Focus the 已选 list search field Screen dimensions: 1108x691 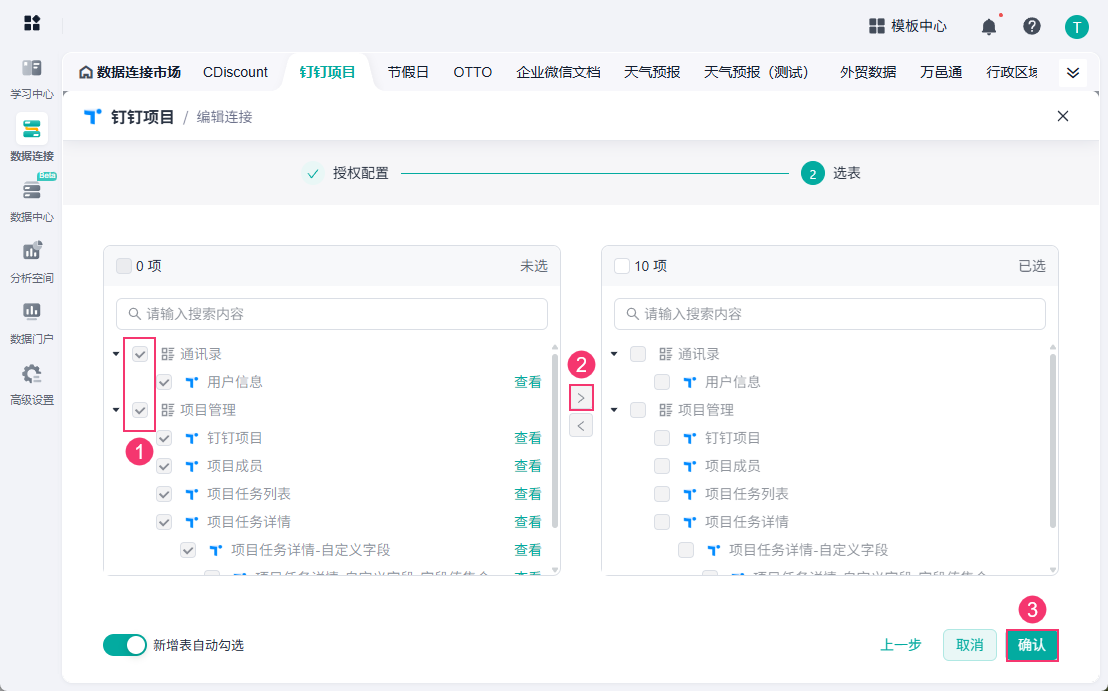click(x=830, y=314)
